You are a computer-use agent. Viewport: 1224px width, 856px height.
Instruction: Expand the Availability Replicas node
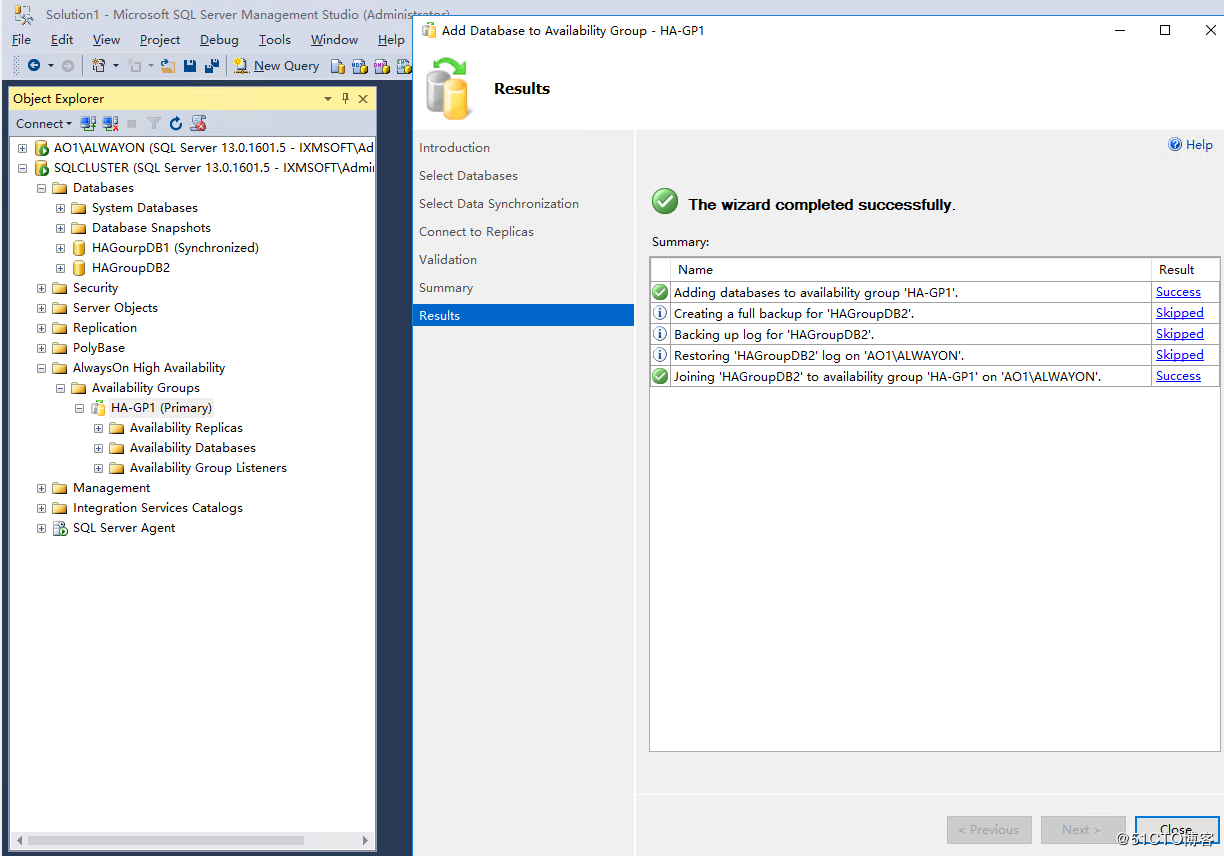[98, 427]
